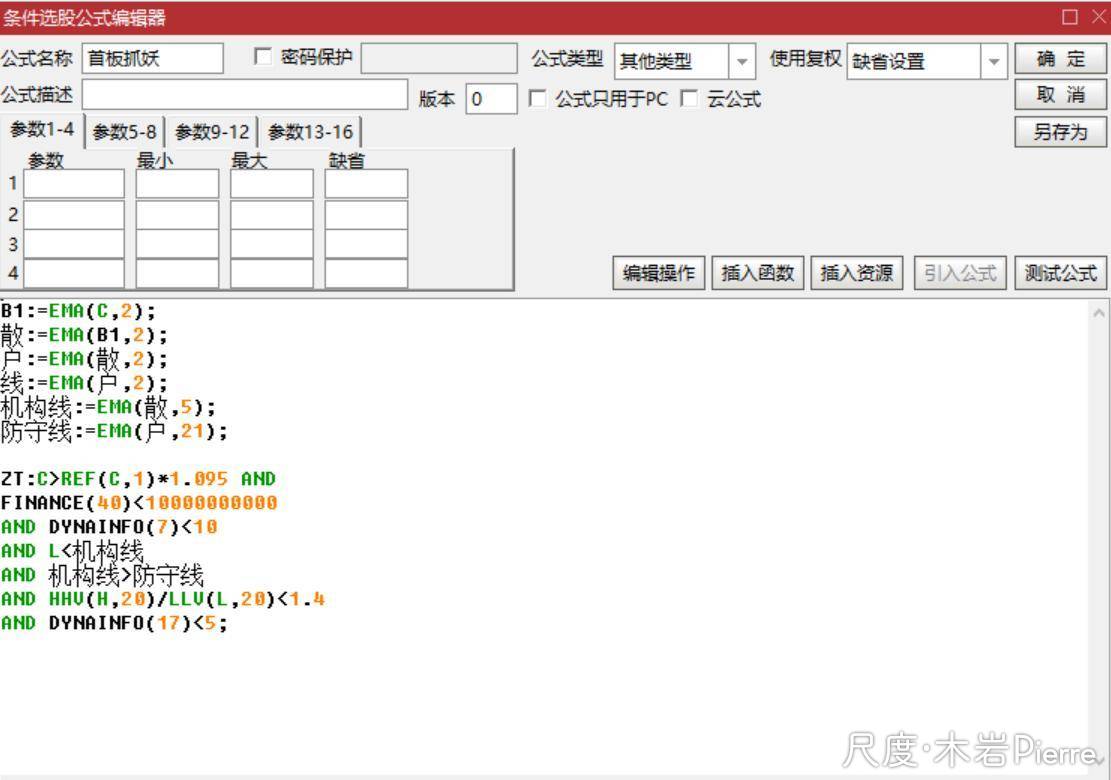The image size is (1111, 780).
Task: Click the 另存为 save-as button
Action: (1060, 131)
